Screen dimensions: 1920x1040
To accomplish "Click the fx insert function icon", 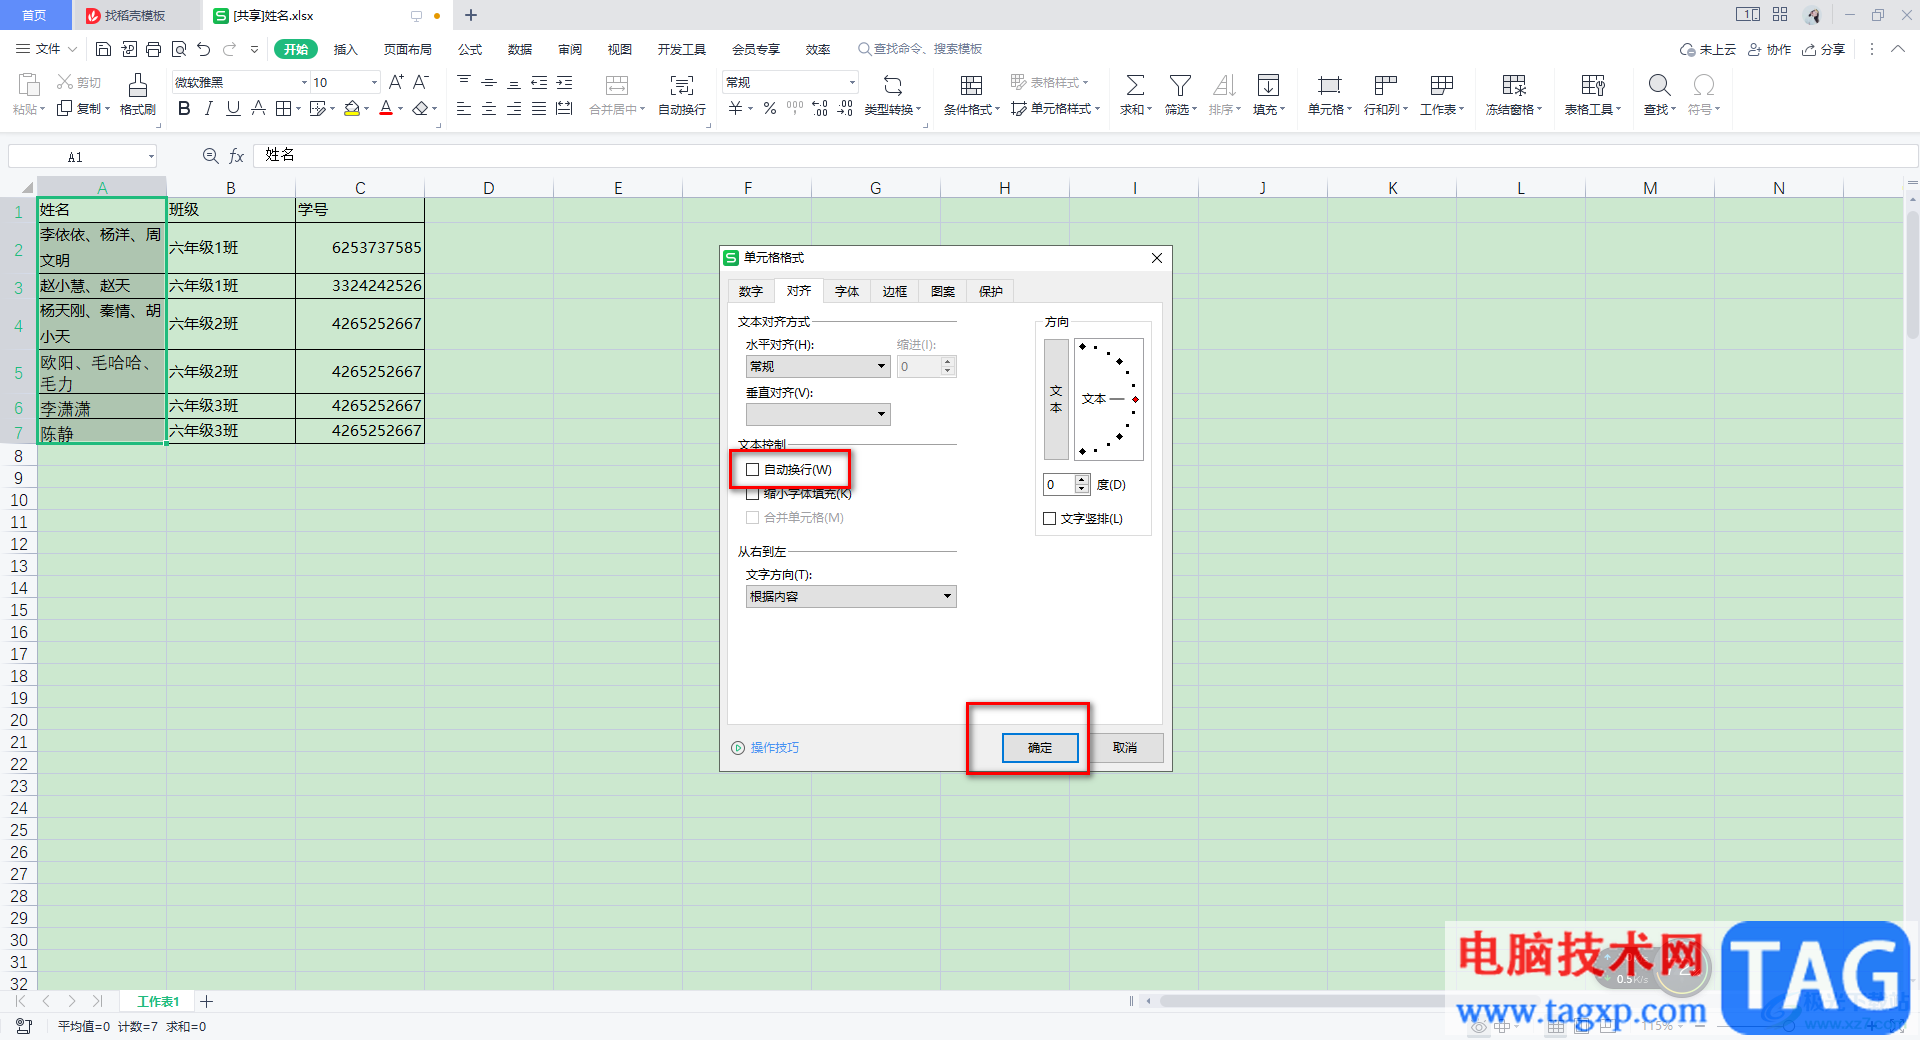I will (237, 156).
